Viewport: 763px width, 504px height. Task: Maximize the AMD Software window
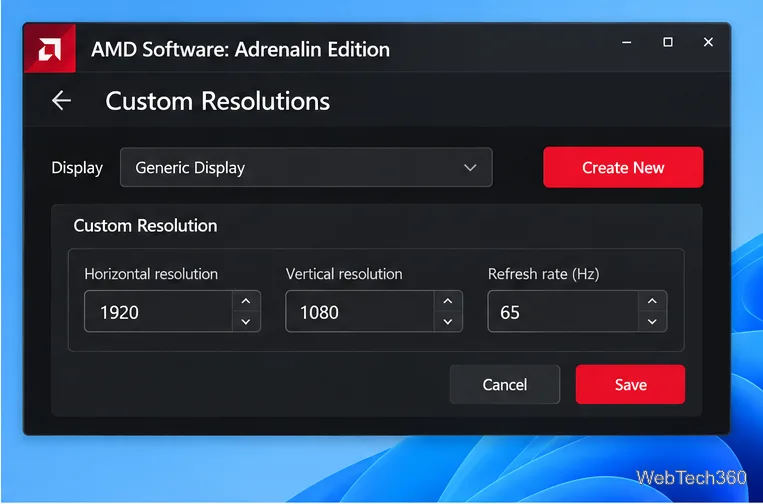(668, 42)
